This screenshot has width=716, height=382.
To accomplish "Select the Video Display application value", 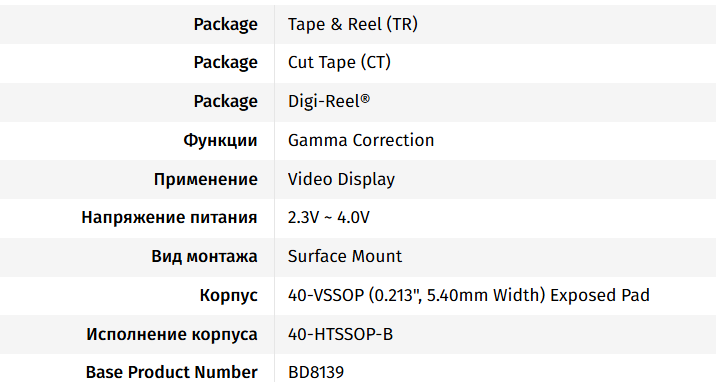I will coord(341,179).
